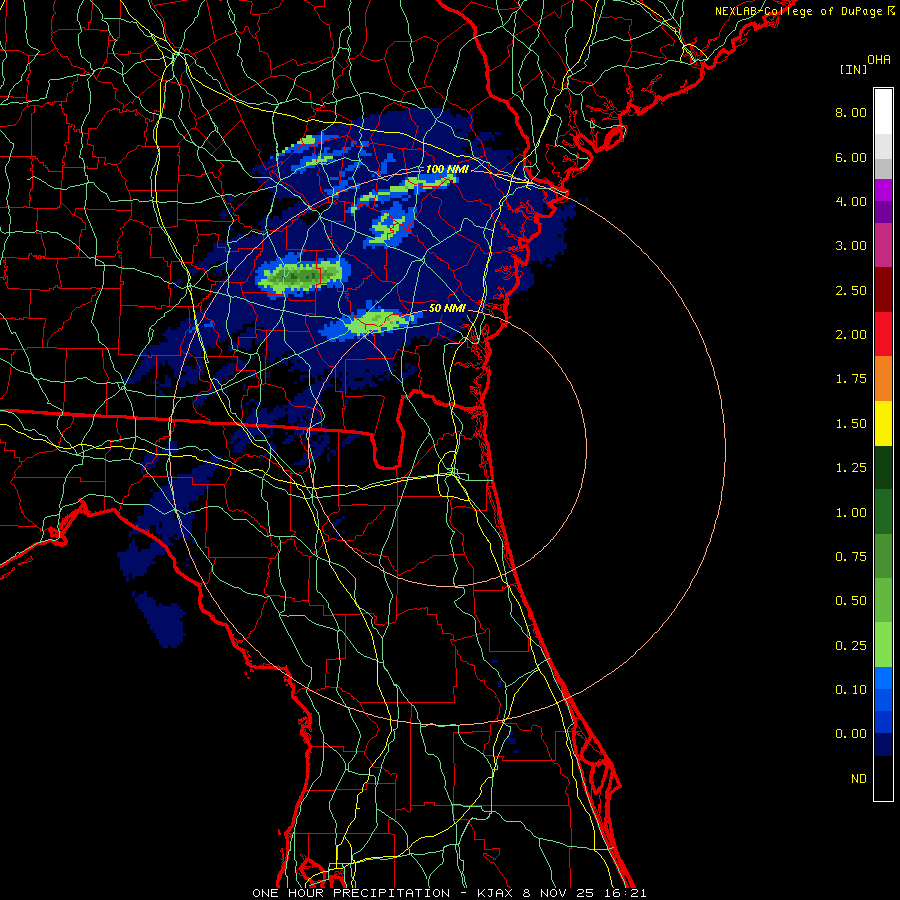
Task: Click the '8 NOV 25 16:21' timestamp
Action: coord(584,893)
